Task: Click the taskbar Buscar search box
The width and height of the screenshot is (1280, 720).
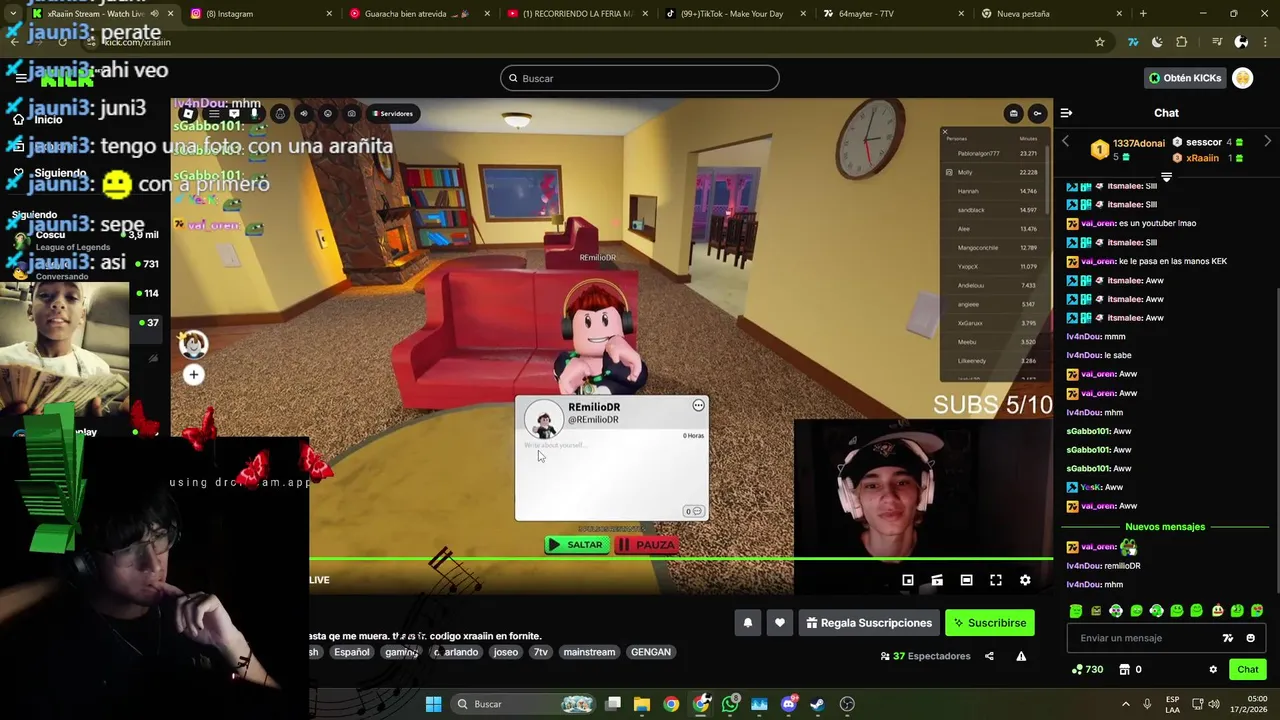Action: (523, 704)
